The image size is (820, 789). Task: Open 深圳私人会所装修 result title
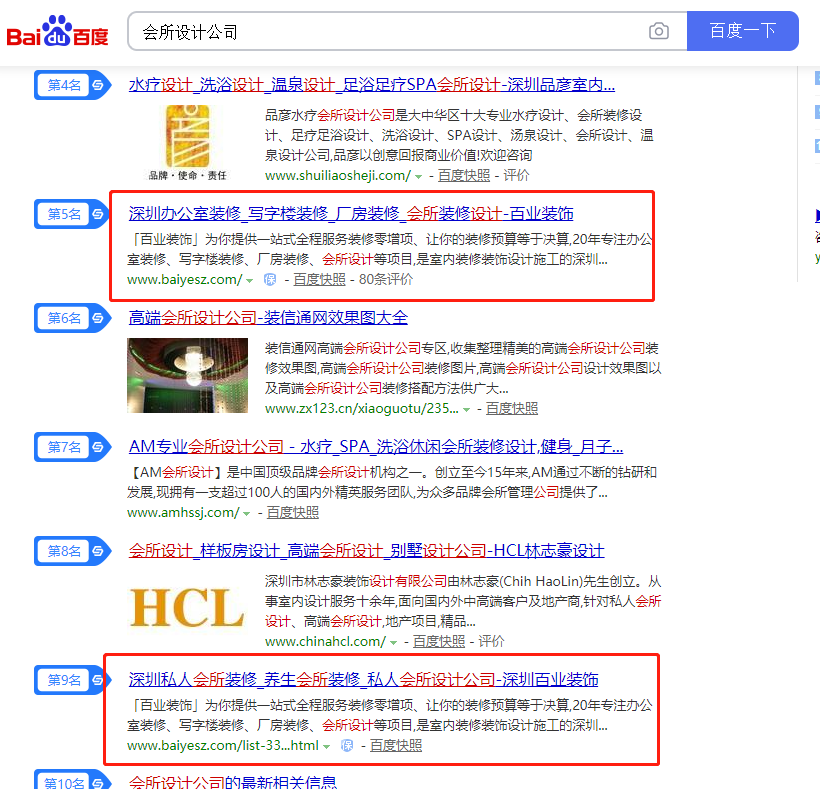coord(363,680)
